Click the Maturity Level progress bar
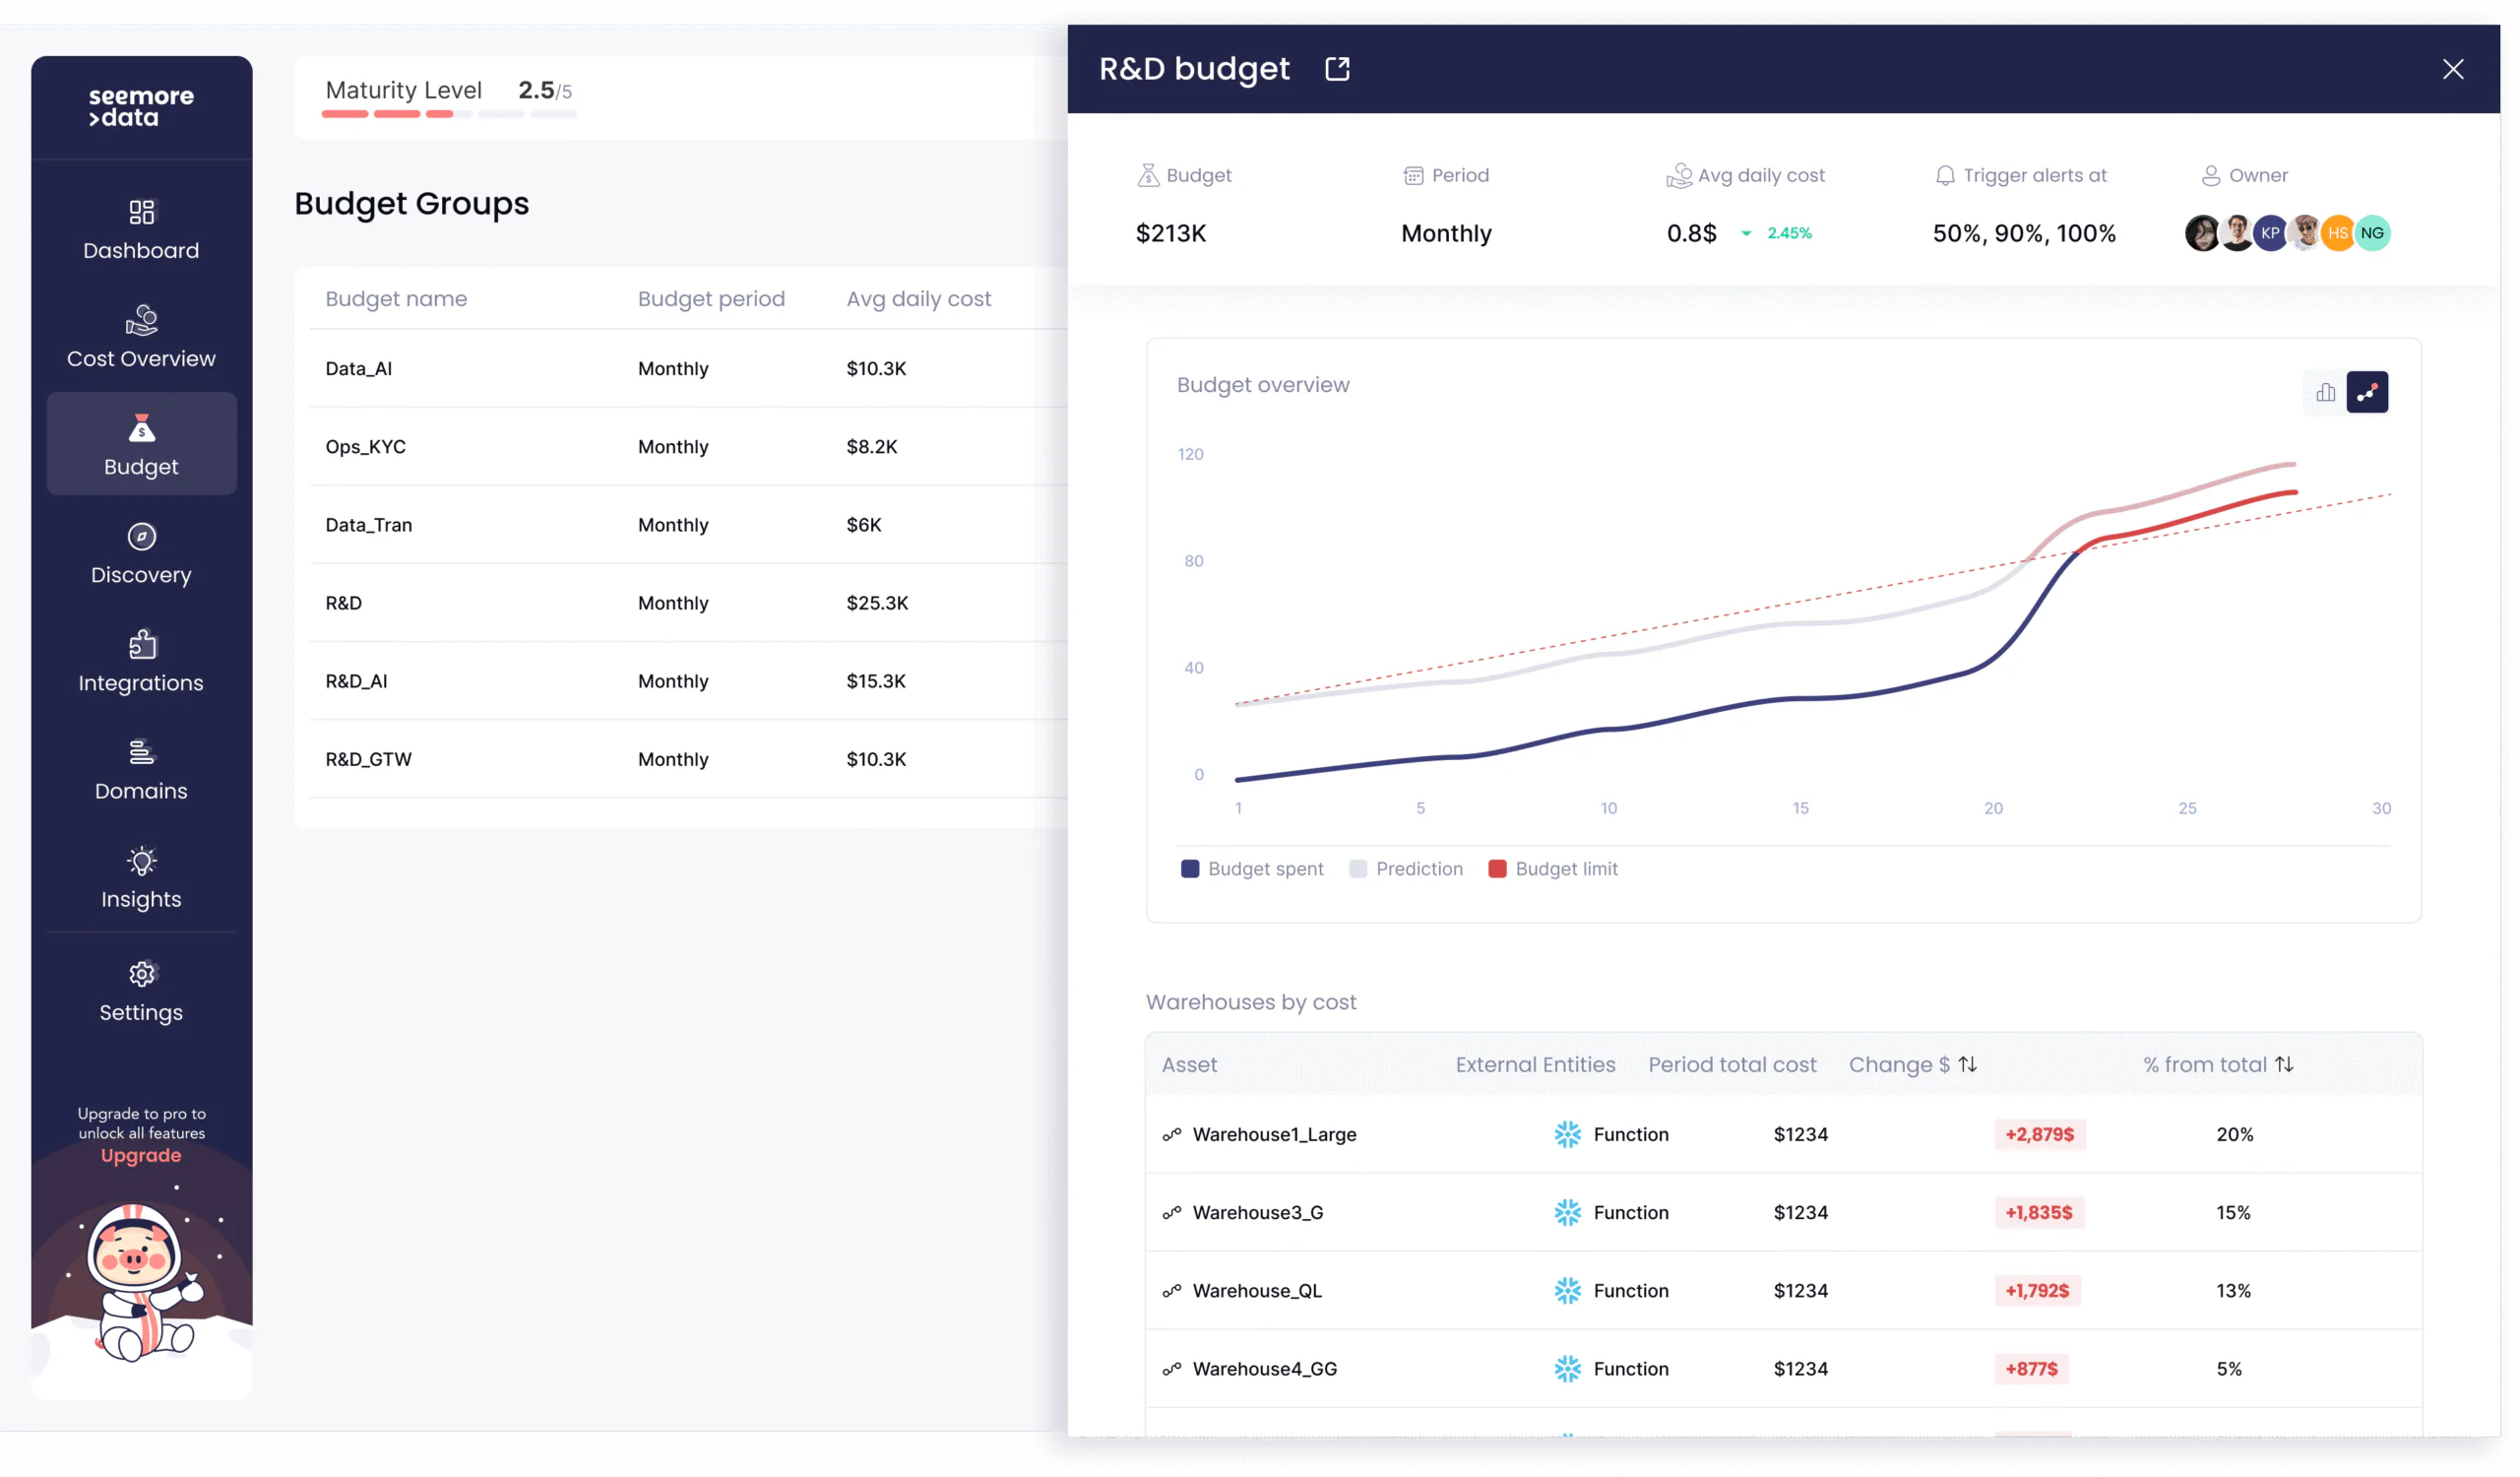The height and width of the screenshot is (1477, 2520). 448,114
